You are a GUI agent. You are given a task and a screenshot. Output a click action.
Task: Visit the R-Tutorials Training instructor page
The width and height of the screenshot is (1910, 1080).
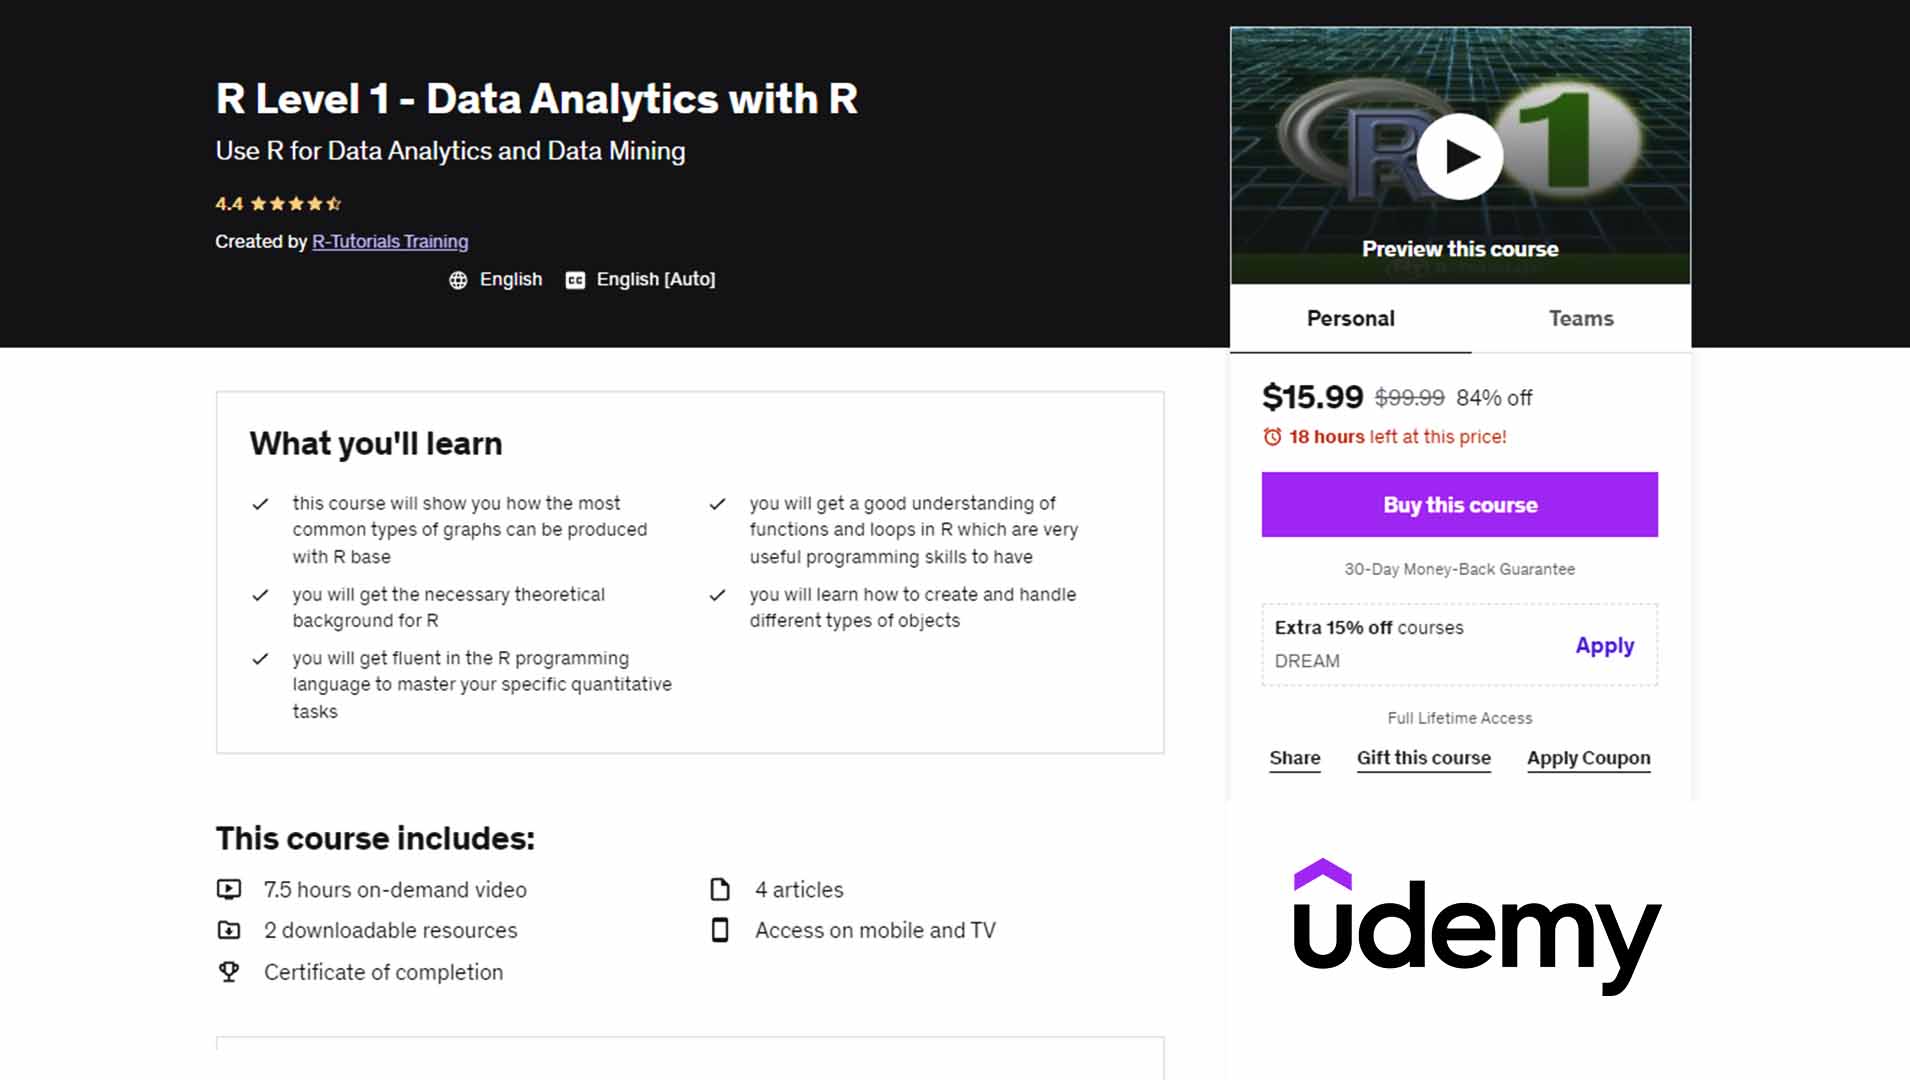[x=390, y=241]
